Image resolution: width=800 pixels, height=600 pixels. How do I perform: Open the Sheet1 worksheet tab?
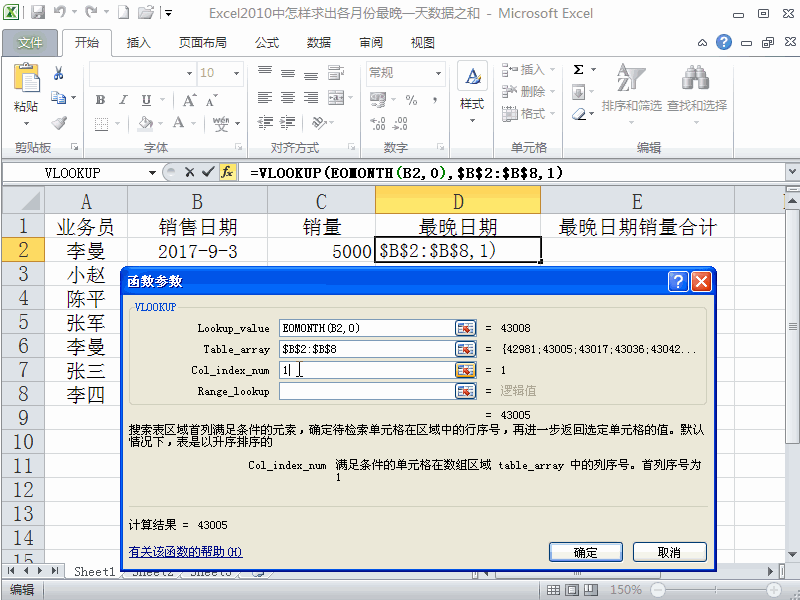(x=94, y=572)
